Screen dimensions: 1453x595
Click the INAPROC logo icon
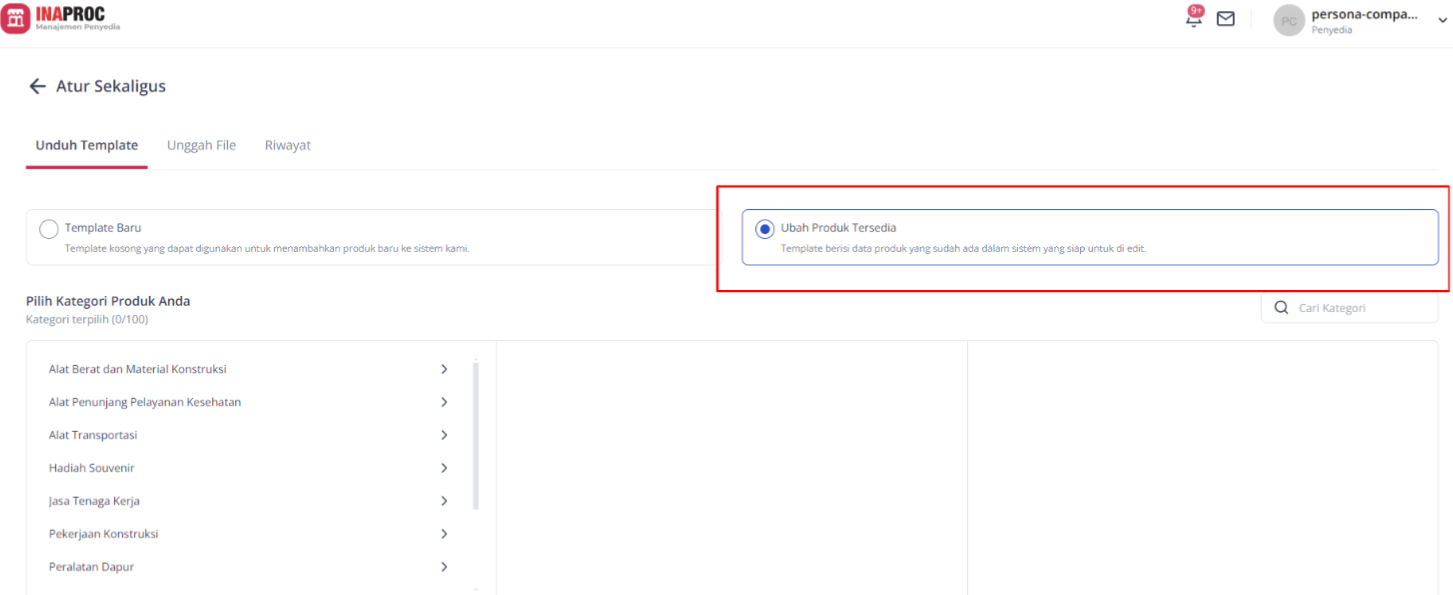[x=15, y=18]
